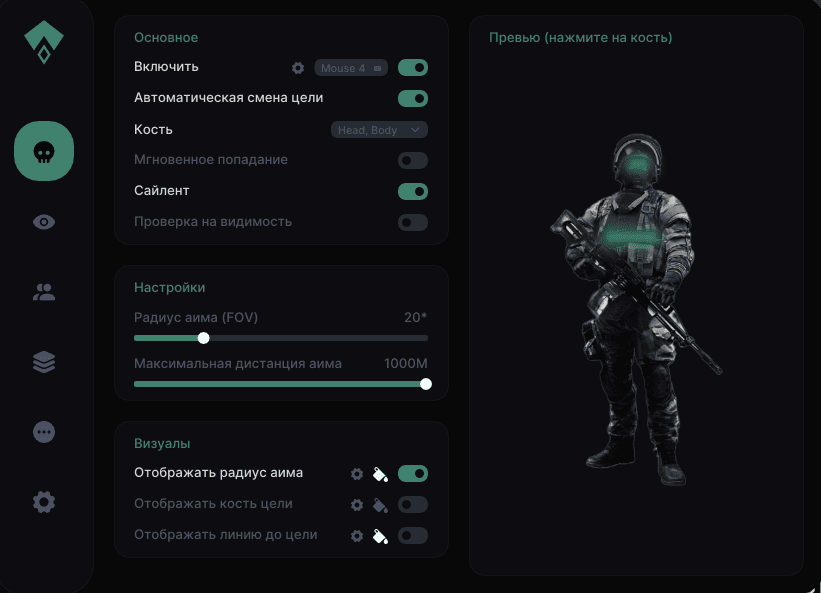Click the Mouse 4 keybind button

click(351, 68)
